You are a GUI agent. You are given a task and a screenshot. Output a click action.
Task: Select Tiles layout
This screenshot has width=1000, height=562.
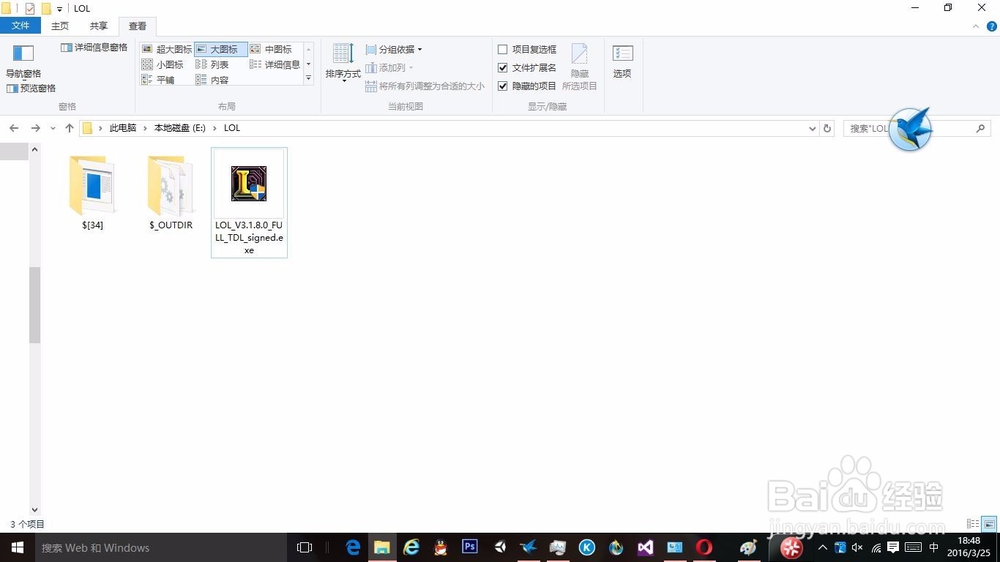pos(158,80)
